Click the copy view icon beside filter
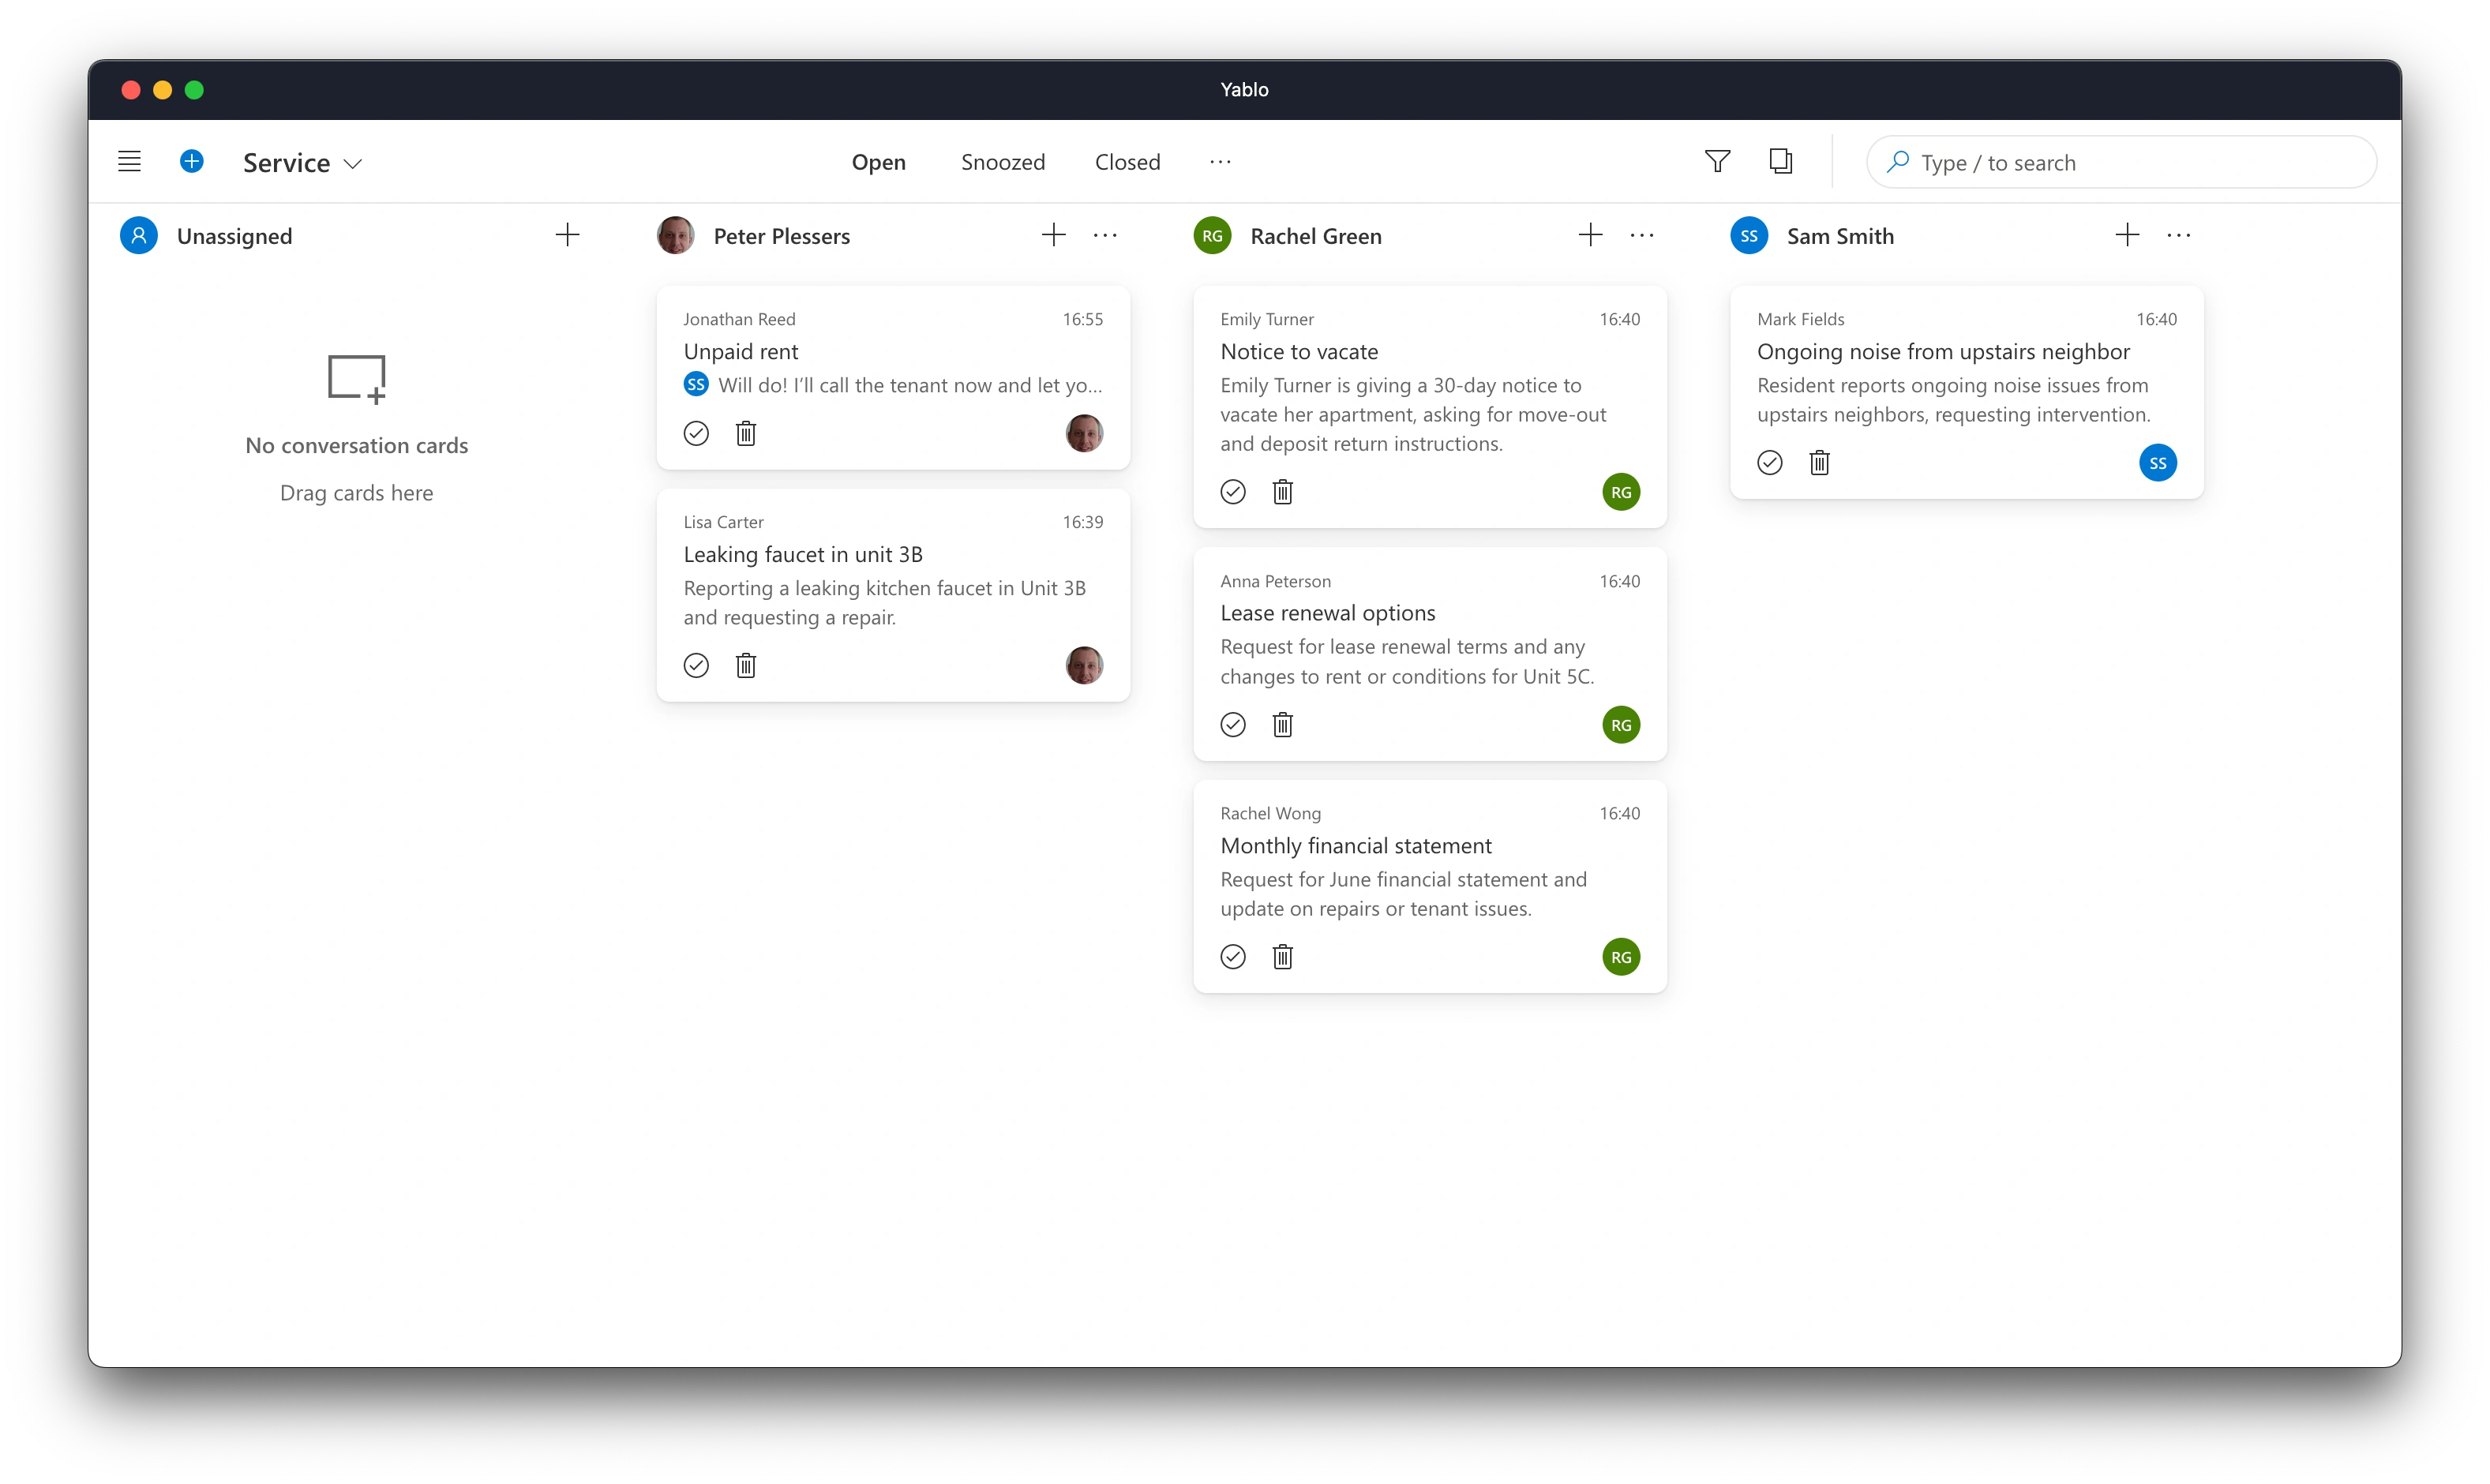Screen dimensions: 2490x1484 (1781, 161)
